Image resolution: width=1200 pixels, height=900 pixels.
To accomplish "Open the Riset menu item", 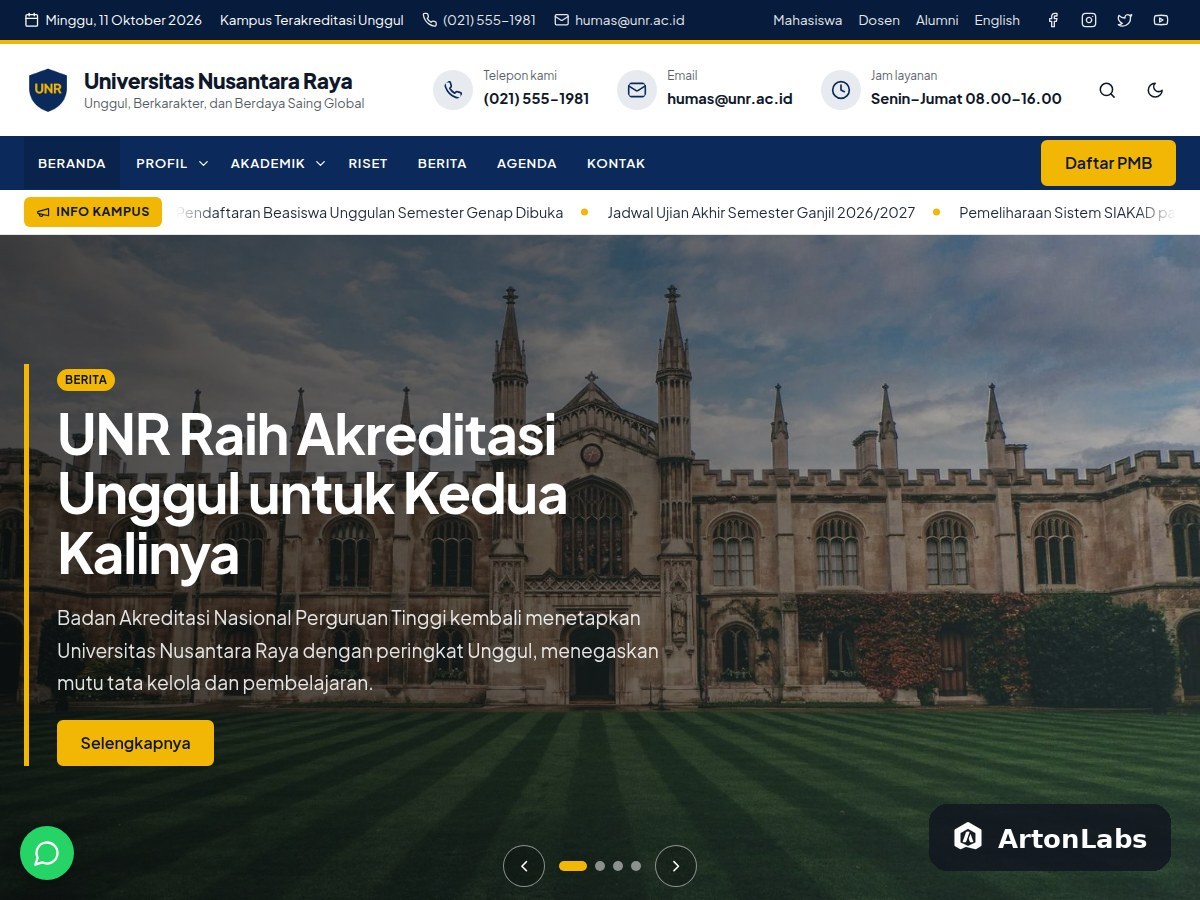I will [x=368, y=163].
